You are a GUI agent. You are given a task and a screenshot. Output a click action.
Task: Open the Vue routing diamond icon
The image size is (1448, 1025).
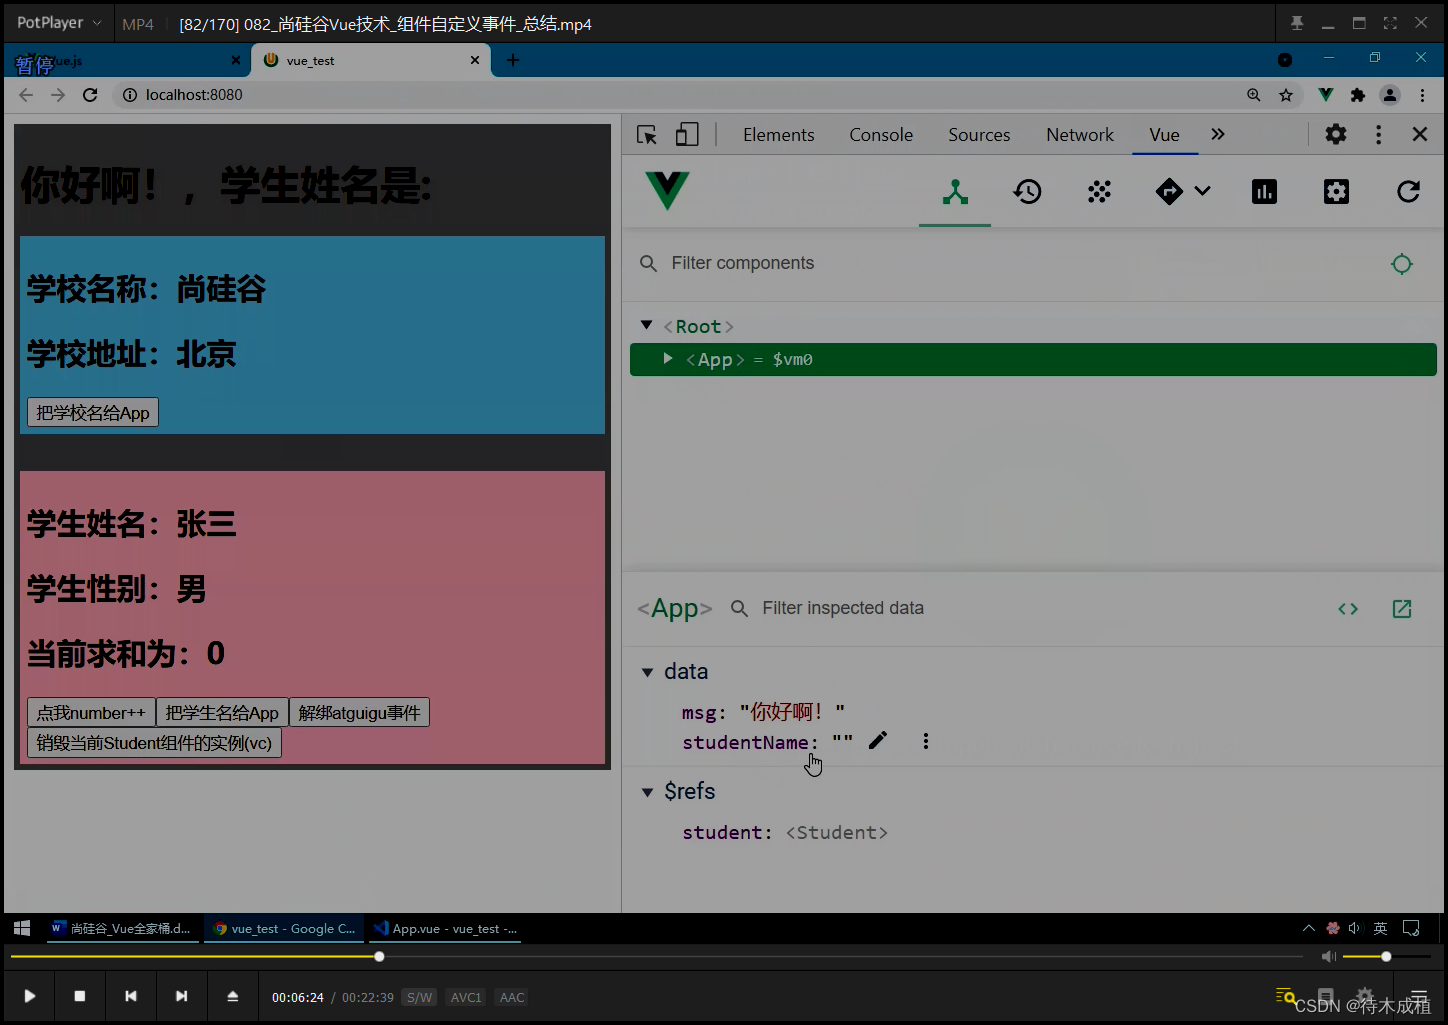click(1169, 192)
